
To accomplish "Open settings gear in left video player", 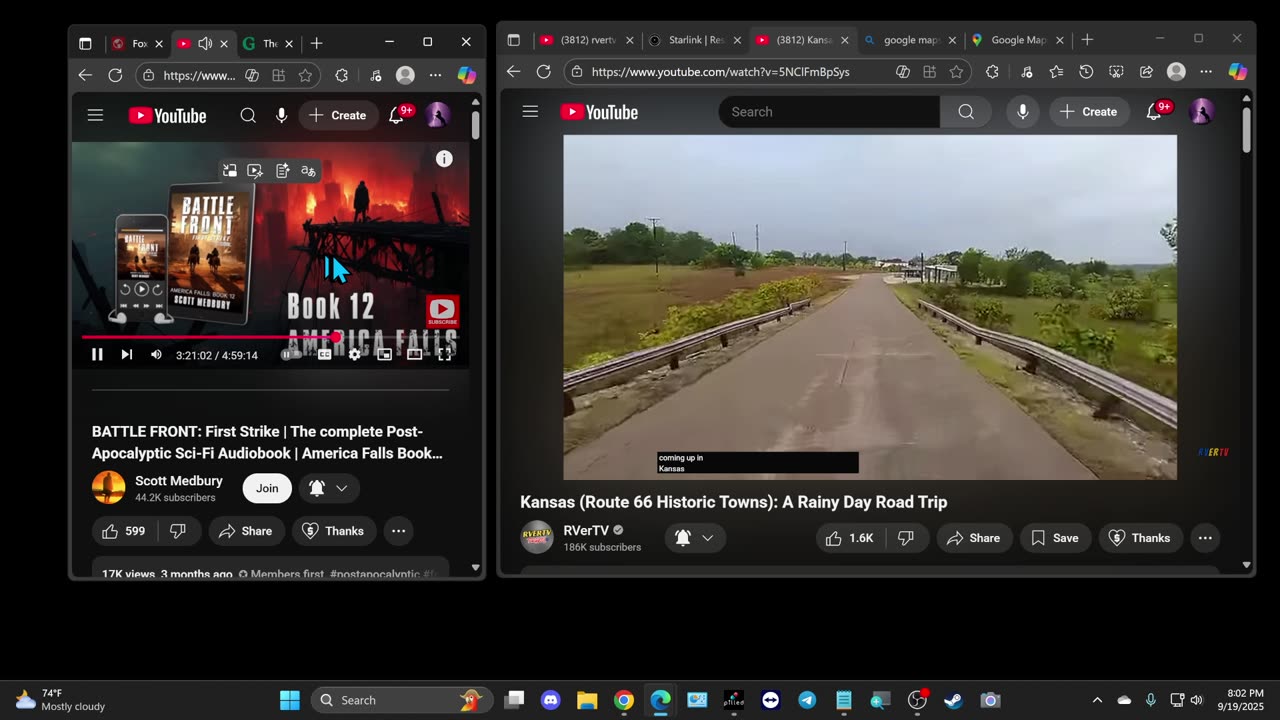I will (x=354, y=354).
